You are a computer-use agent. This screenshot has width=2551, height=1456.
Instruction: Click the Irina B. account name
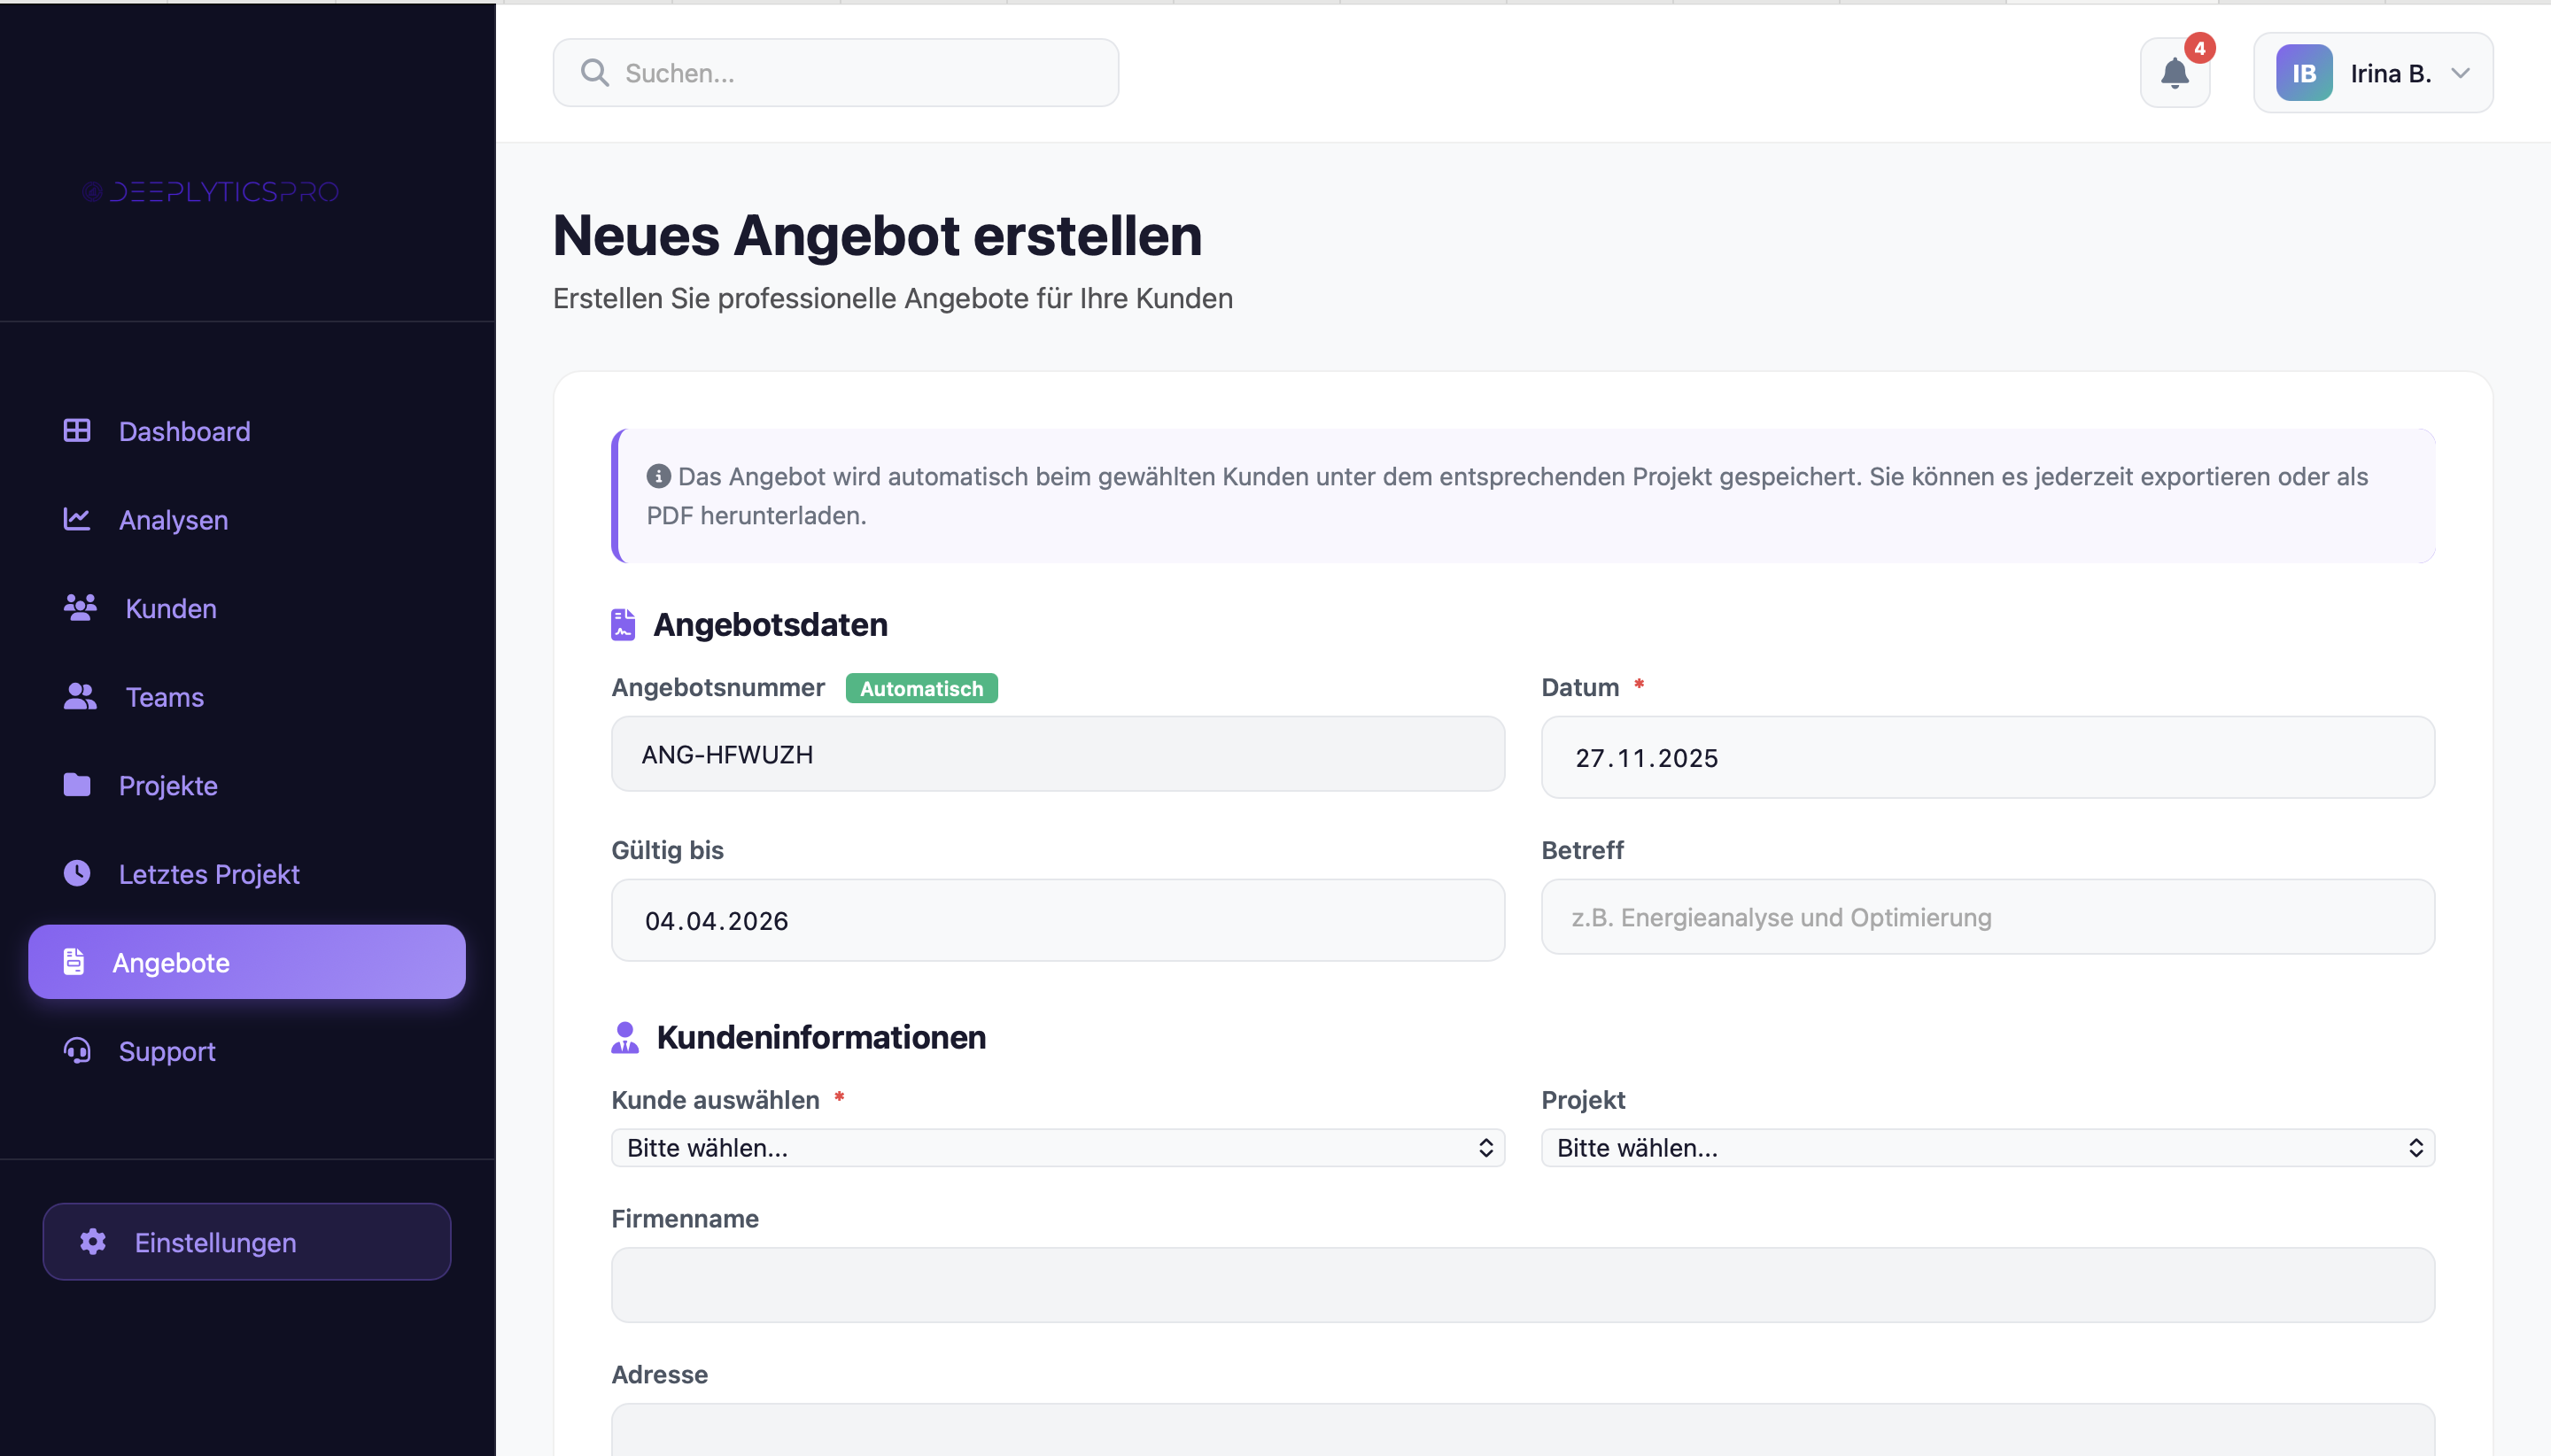coord(2390,73)
